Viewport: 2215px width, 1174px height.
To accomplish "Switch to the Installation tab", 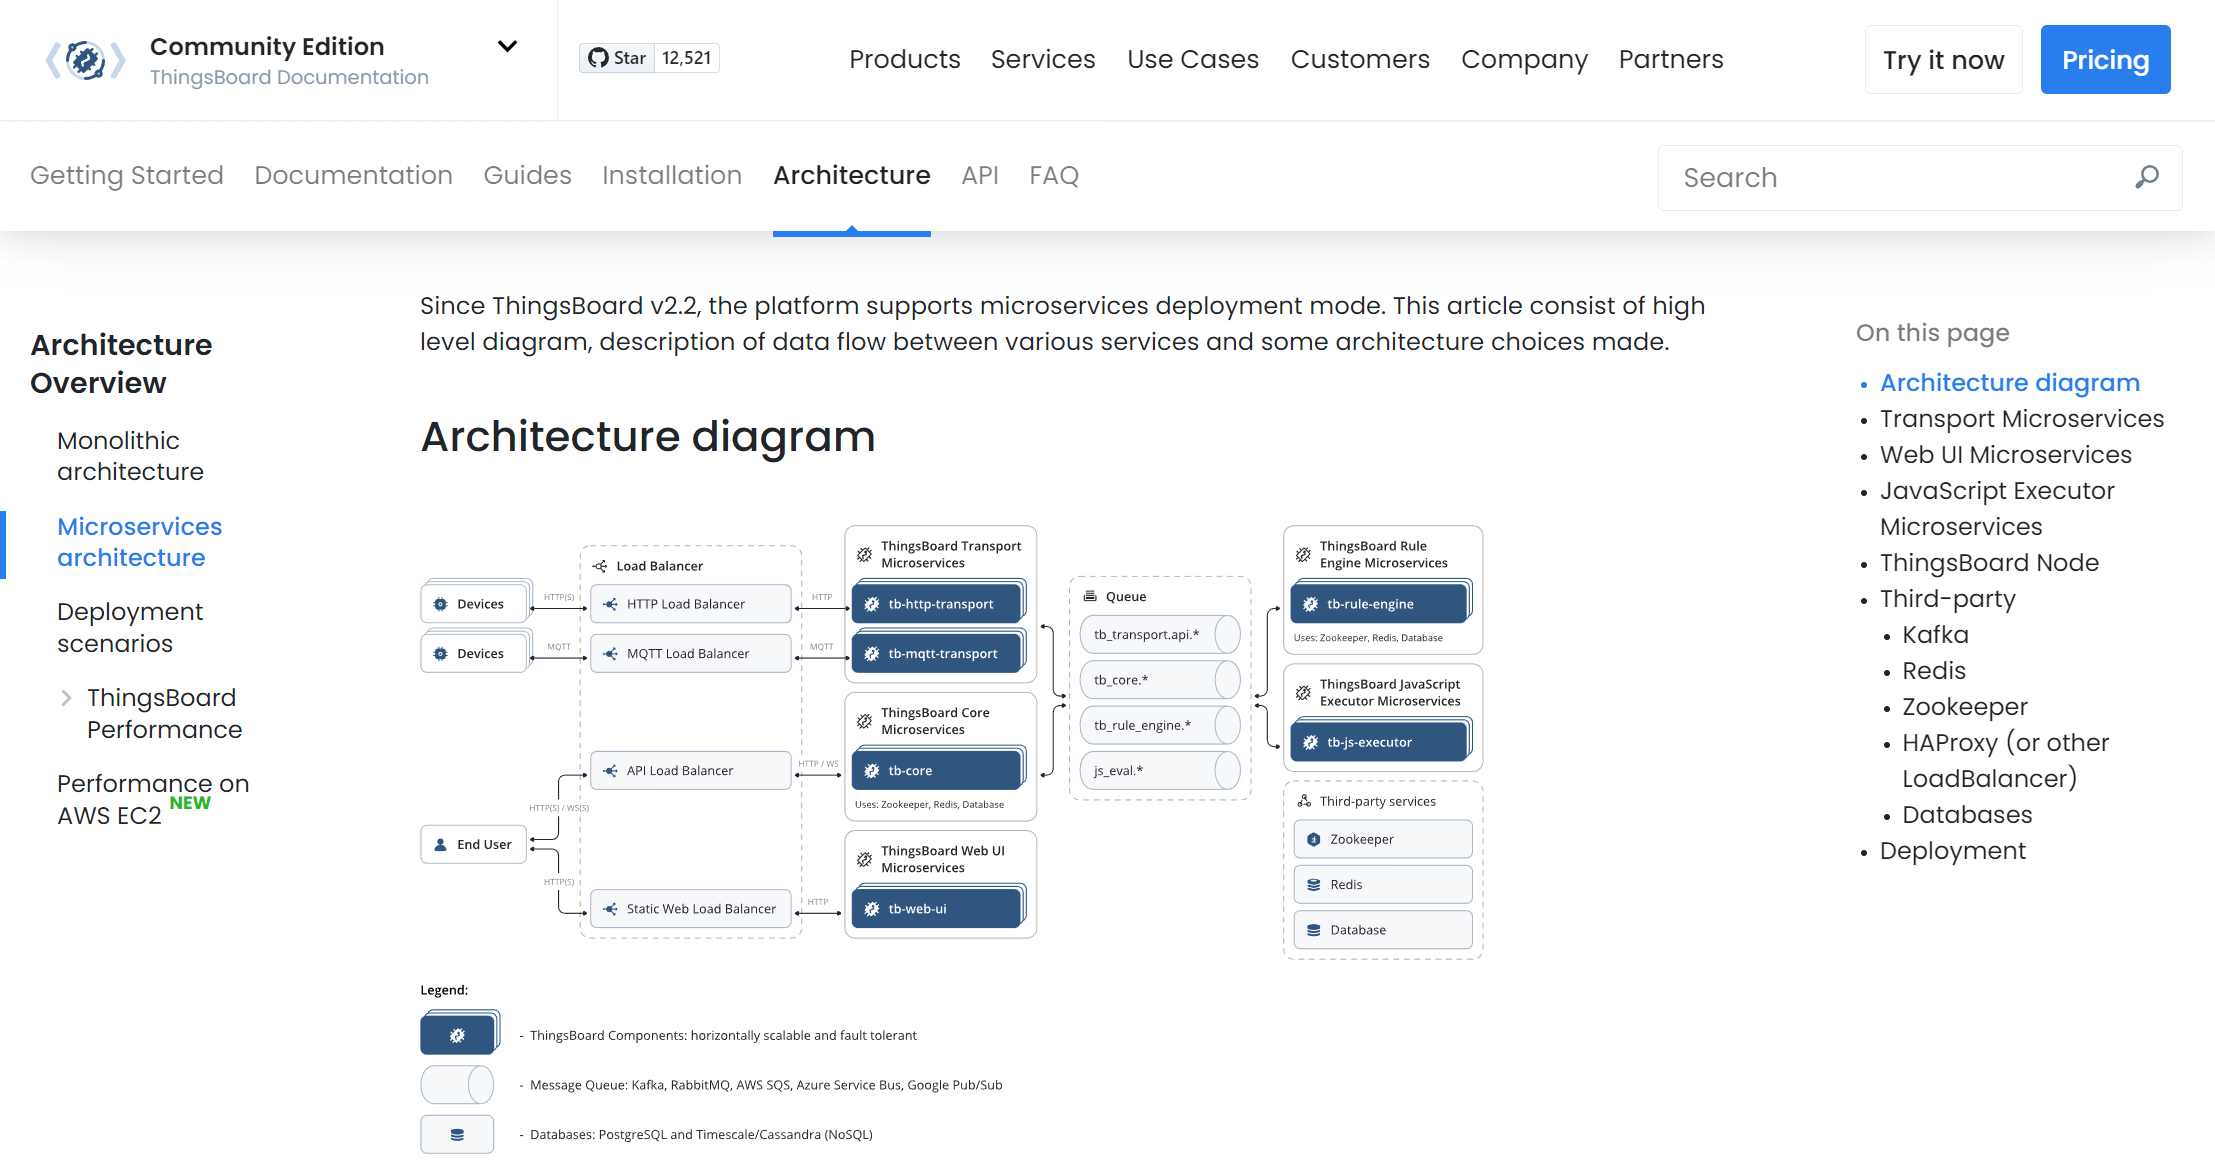I will pos(671,175).
